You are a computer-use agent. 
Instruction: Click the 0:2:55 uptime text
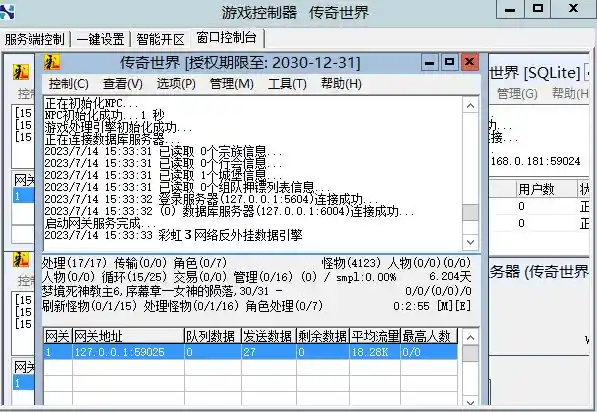click(x=411, y=306)
